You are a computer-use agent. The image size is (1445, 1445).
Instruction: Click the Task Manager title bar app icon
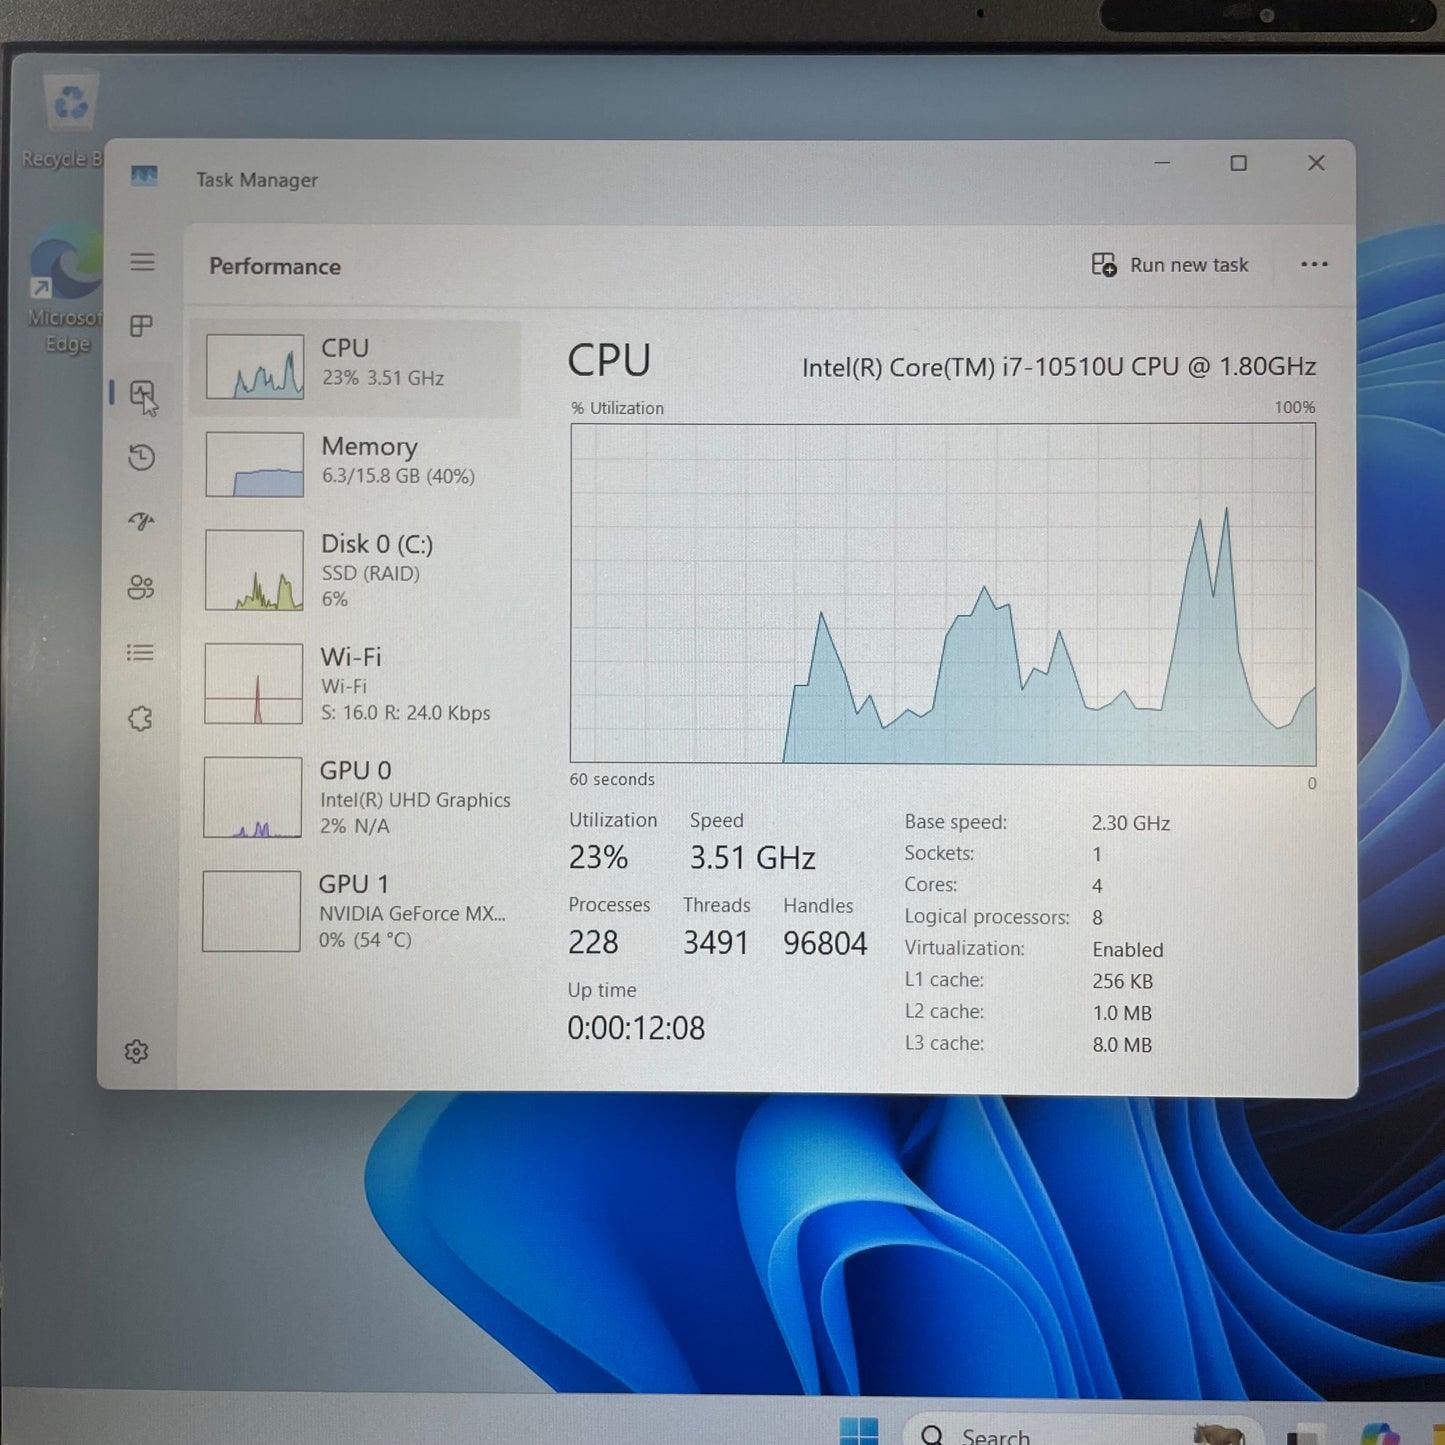[144, 177]
